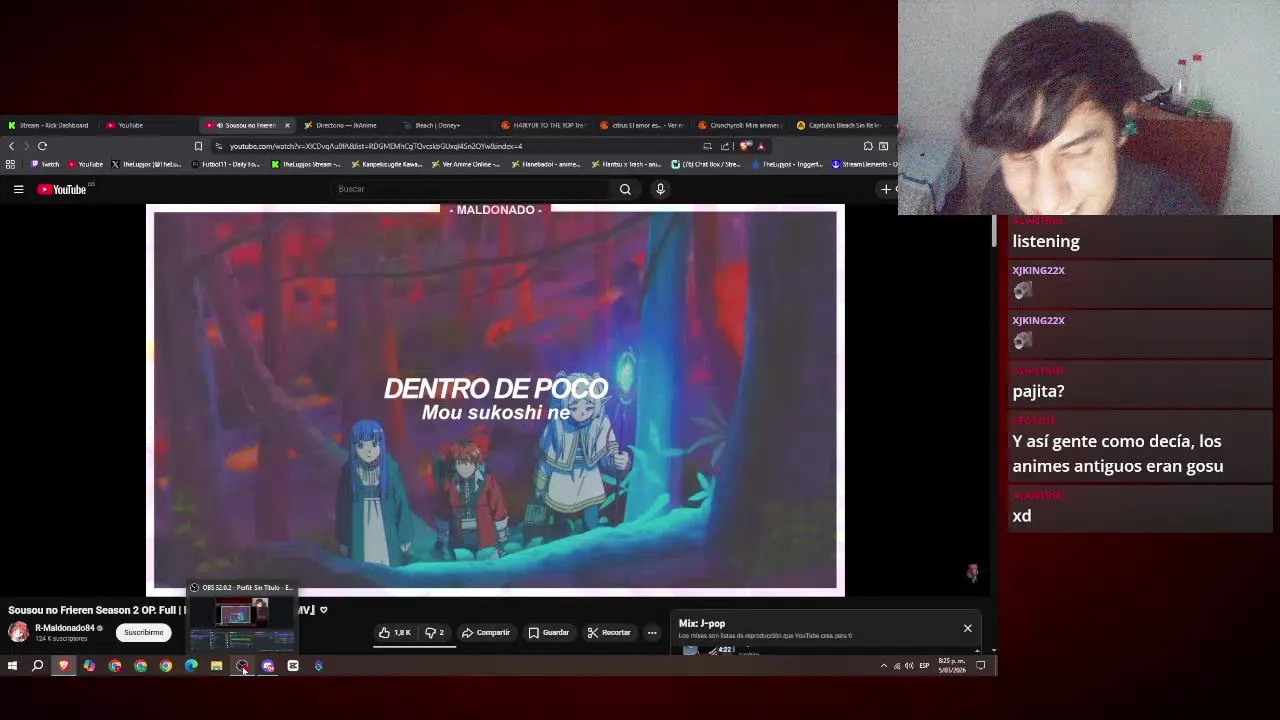Image resolution: width=1280 pixels, height=720 pixels.
Task: Open the R-Maldonado84 channel name link
Action: coord(65,628)
